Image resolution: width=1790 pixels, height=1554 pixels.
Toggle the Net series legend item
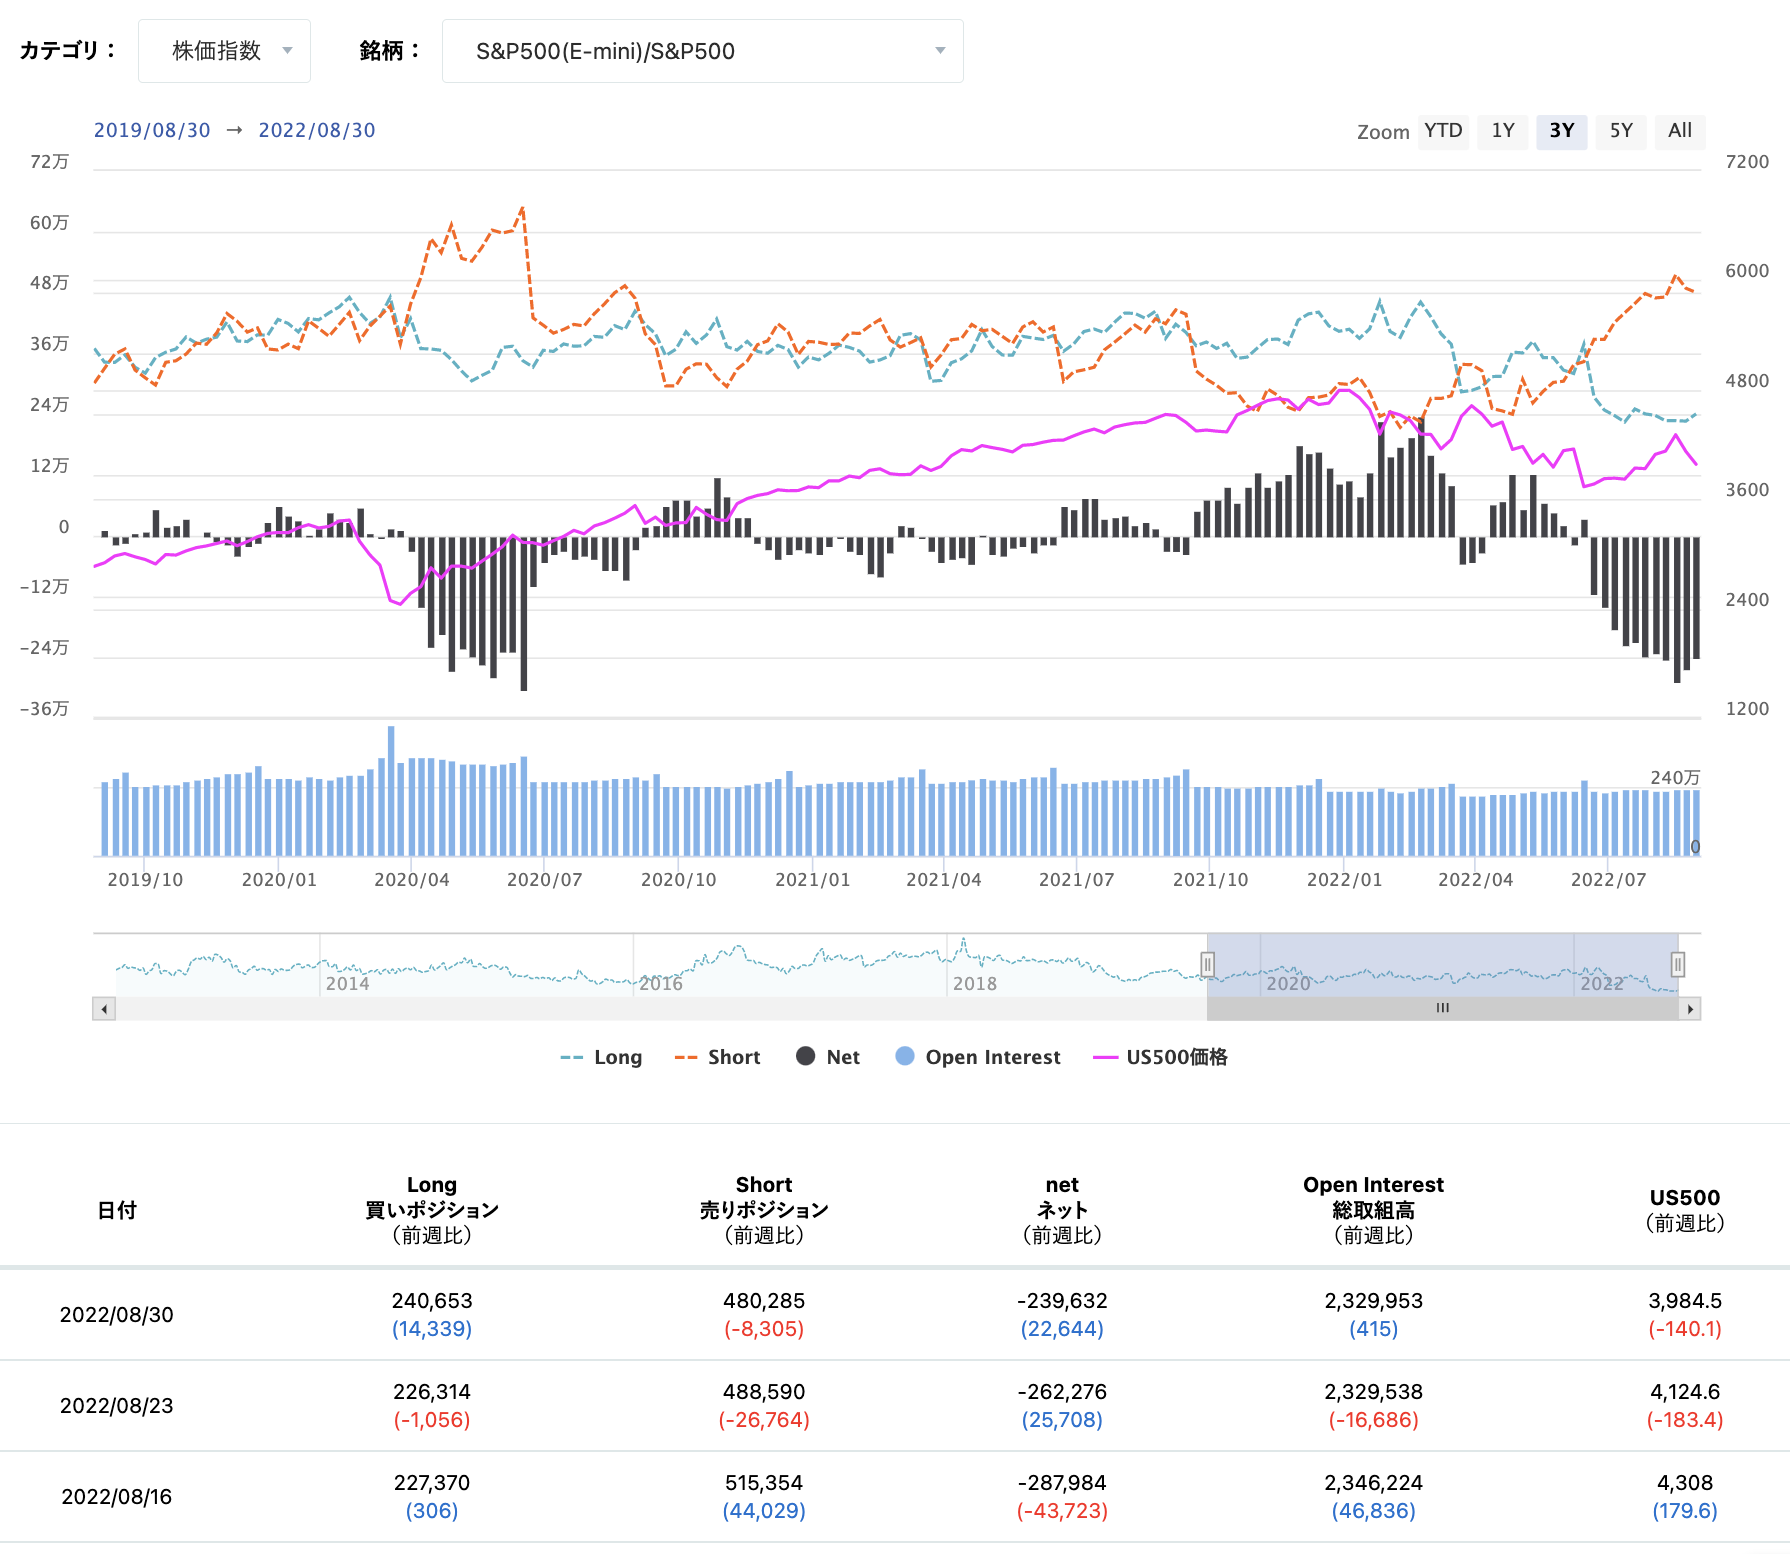(828, 1057)
